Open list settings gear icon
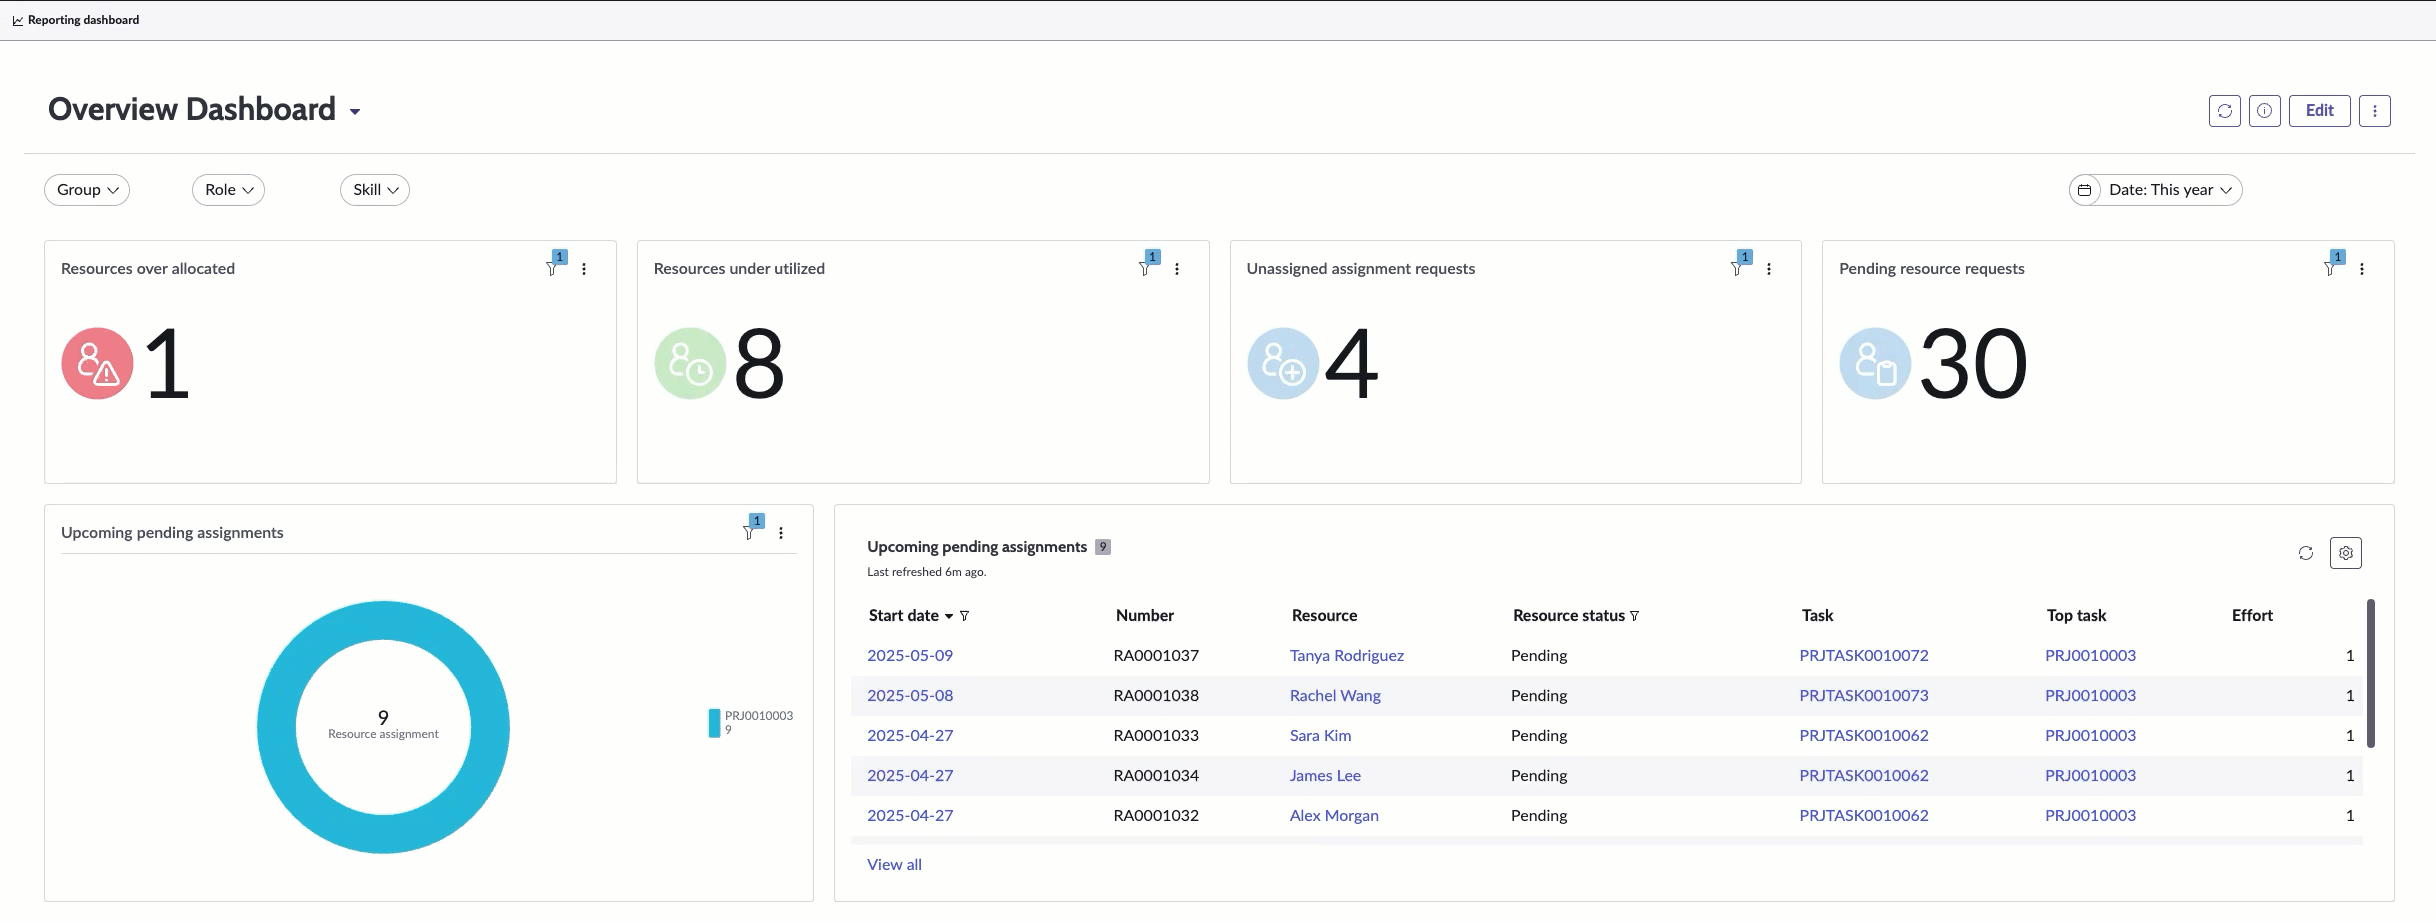 point(2346,553)
